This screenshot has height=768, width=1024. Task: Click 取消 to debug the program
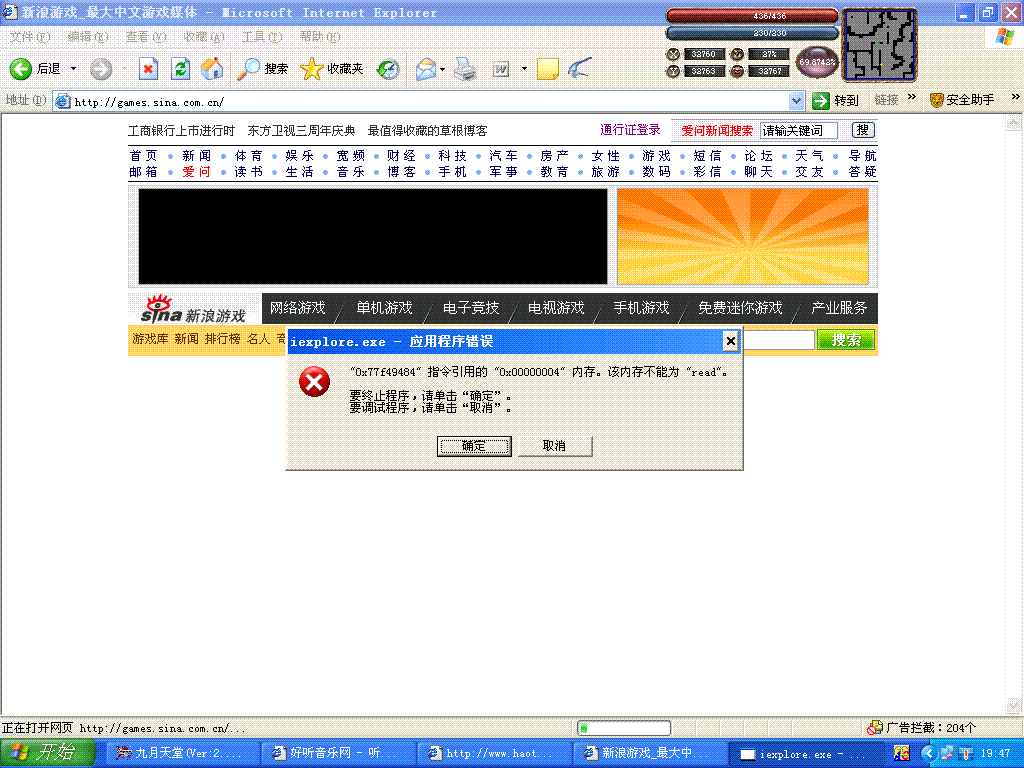tap(554, 446)
